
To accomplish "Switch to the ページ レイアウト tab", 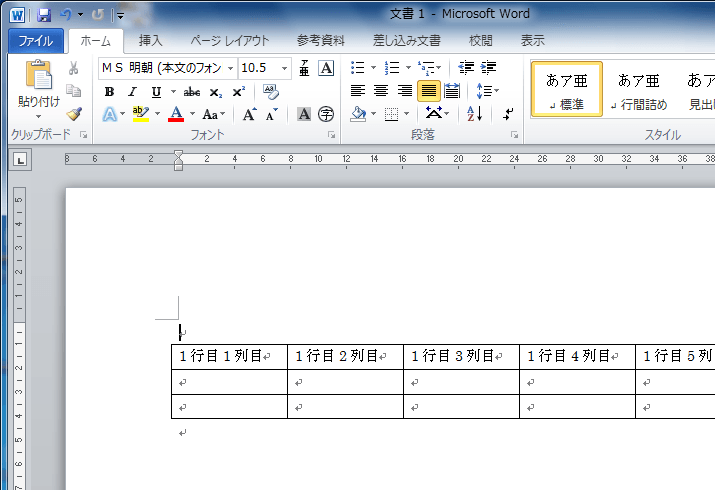I will pos(230,41).
